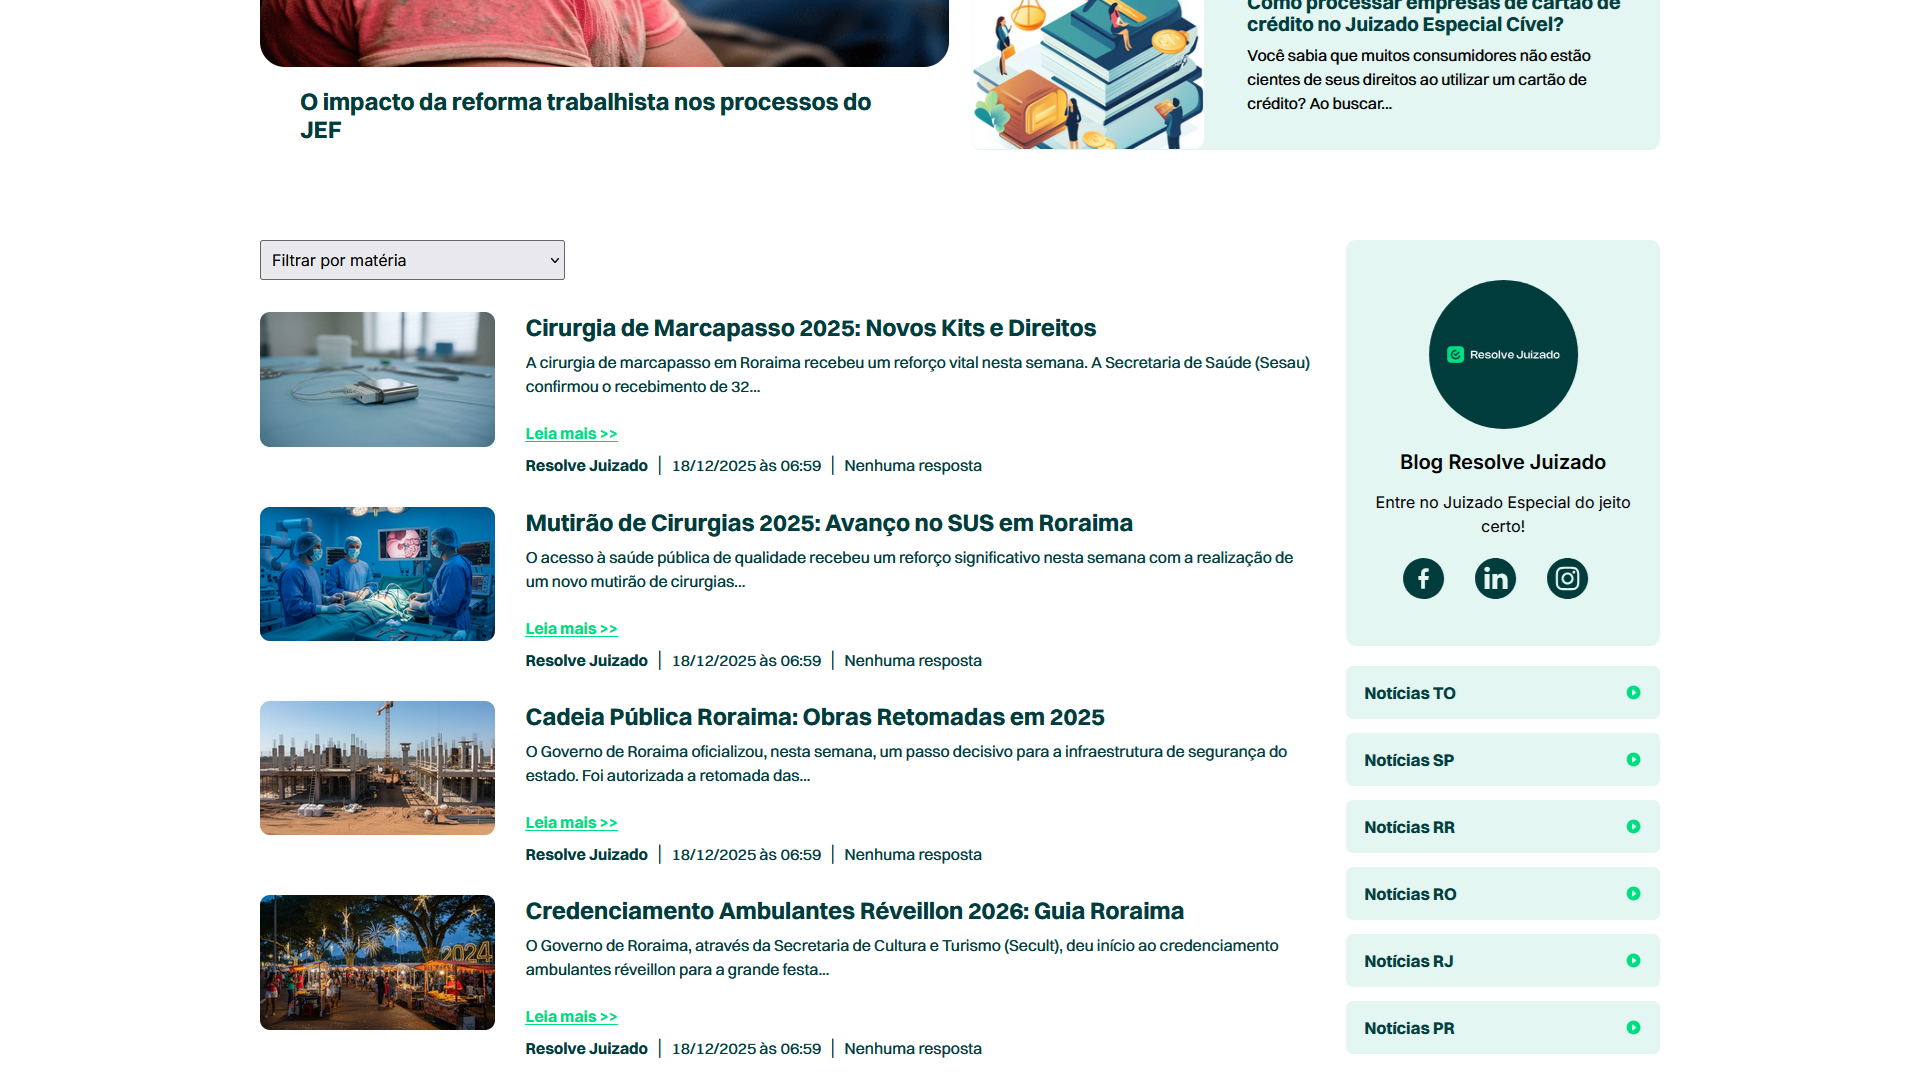Click the green arrow on Notícias PR
Screen dimensions: 1920x1080
click(x=1634, y=1027)
